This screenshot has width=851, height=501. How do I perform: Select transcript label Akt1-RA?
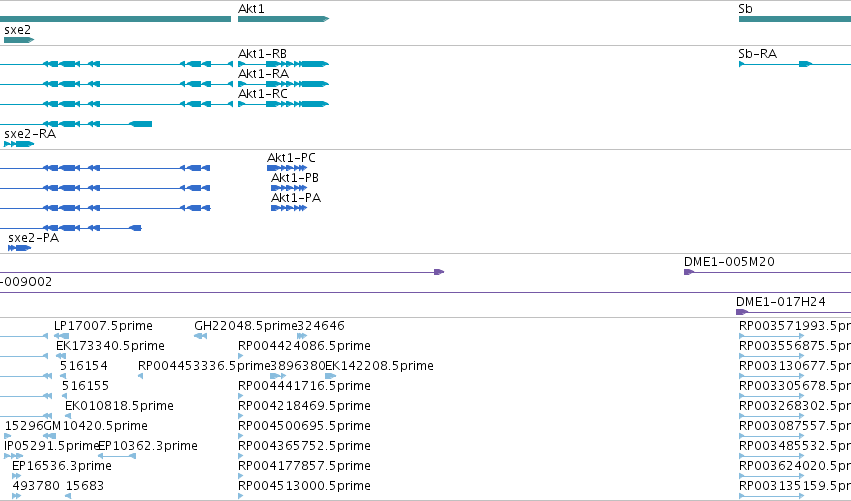point(263,74)
